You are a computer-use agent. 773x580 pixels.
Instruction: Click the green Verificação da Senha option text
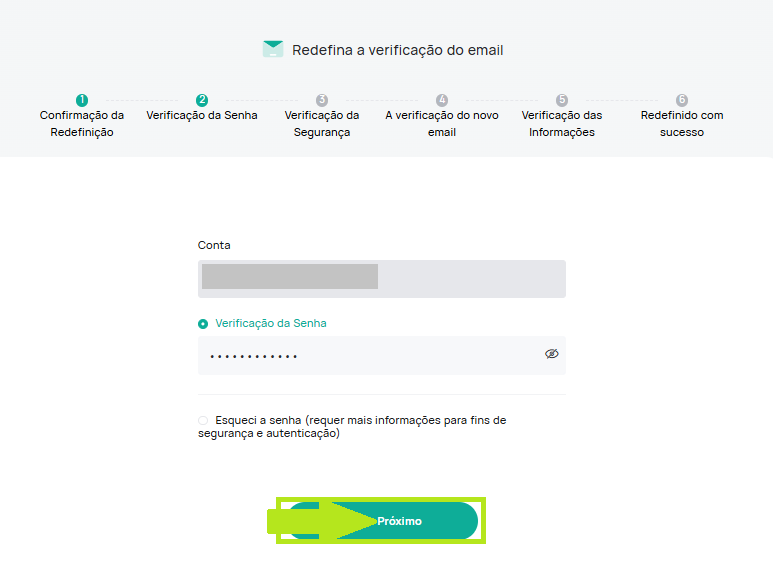271,323
